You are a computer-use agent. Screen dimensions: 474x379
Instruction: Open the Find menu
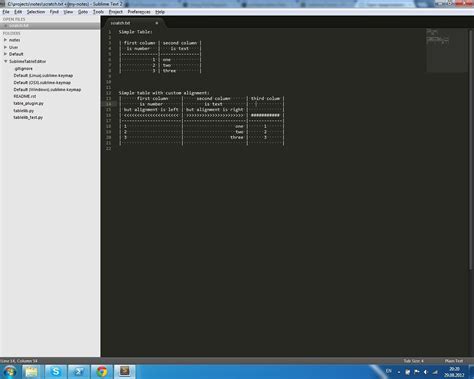(x=54, y=12)
